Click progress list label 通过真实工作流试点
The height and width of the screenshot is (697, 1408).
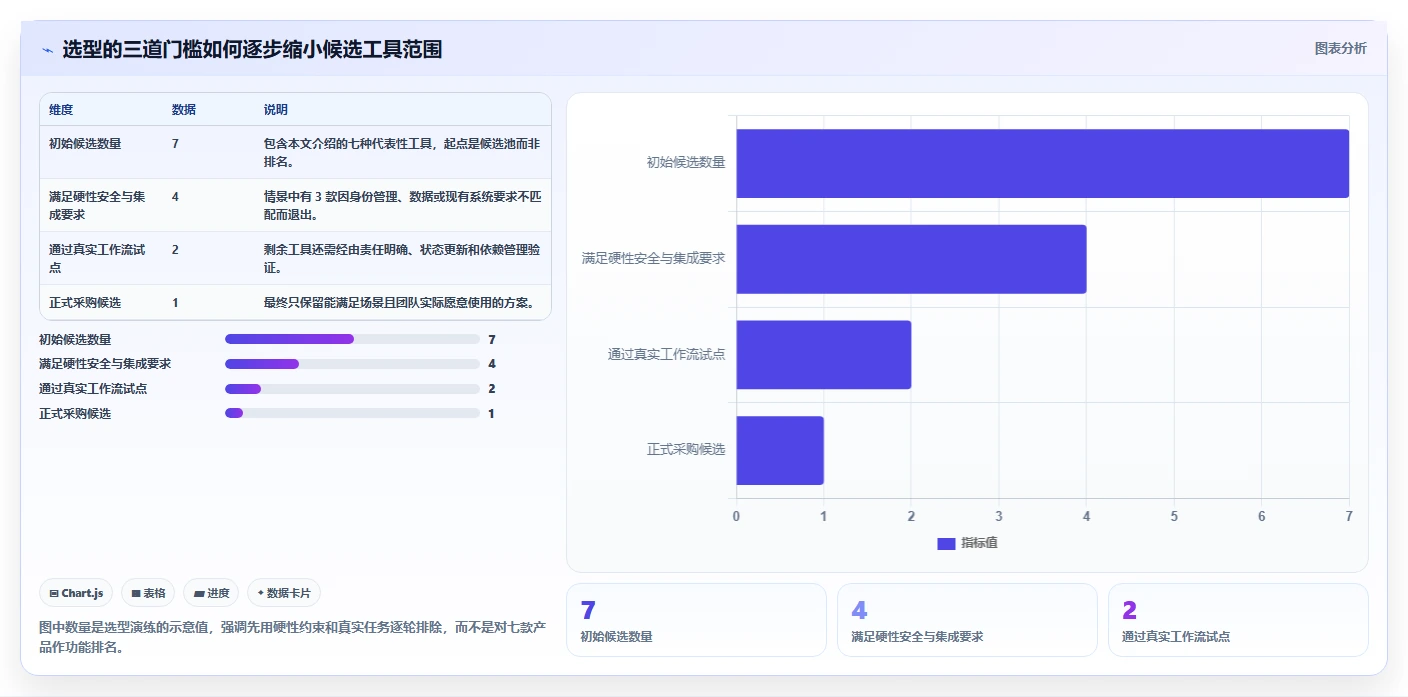click(x=93, y=389)
